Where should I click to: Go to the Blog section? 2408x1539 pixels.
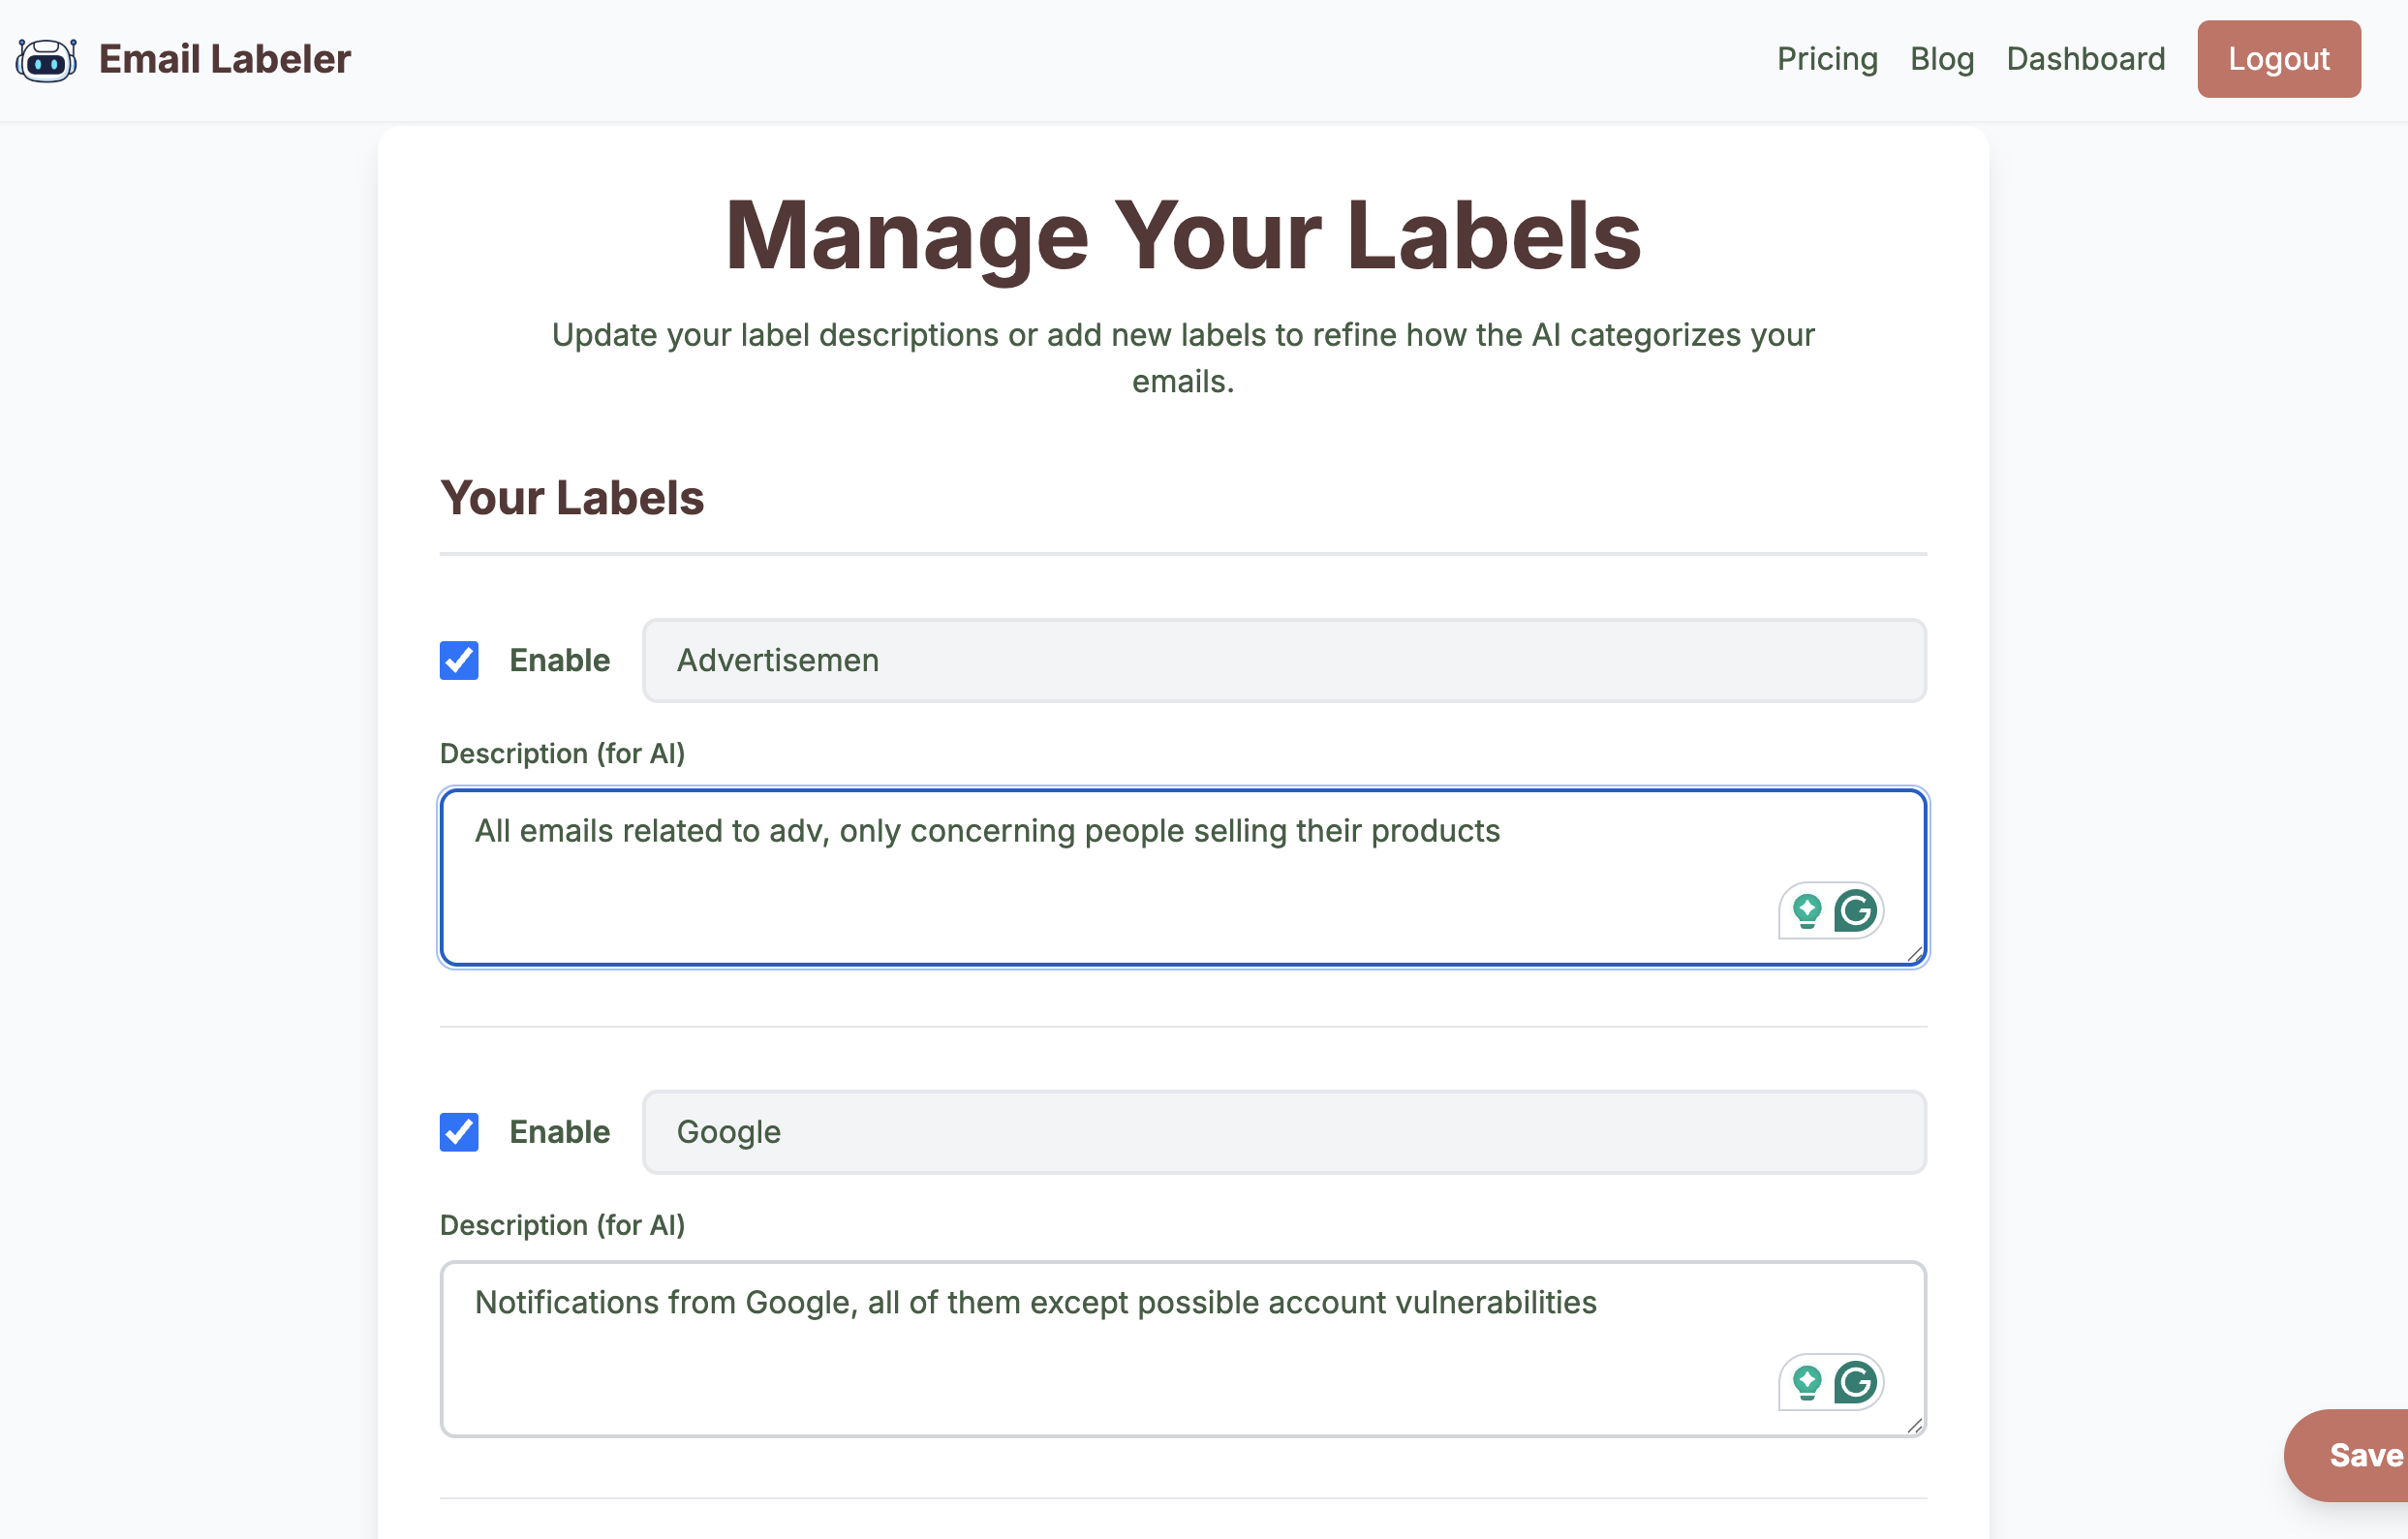[1941, 59]
